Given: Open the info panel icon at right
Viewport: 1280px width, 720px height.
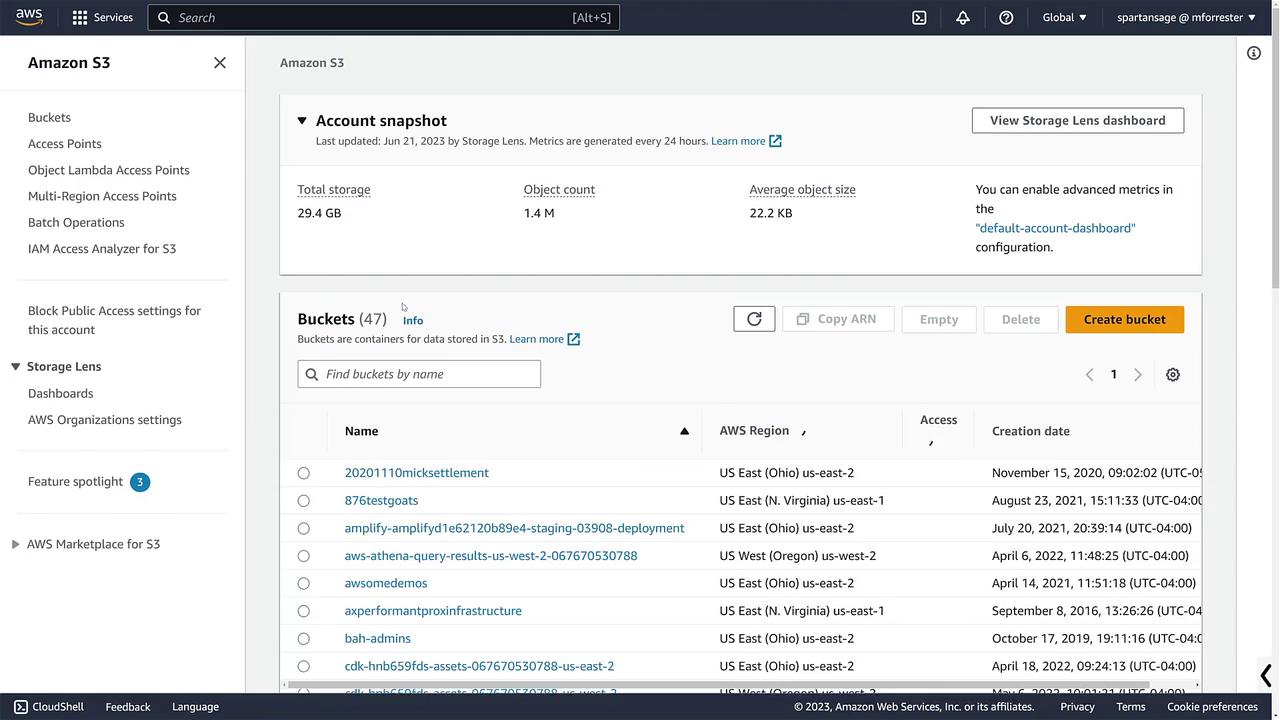Looking at the screenshot, I should point(1254,53).
